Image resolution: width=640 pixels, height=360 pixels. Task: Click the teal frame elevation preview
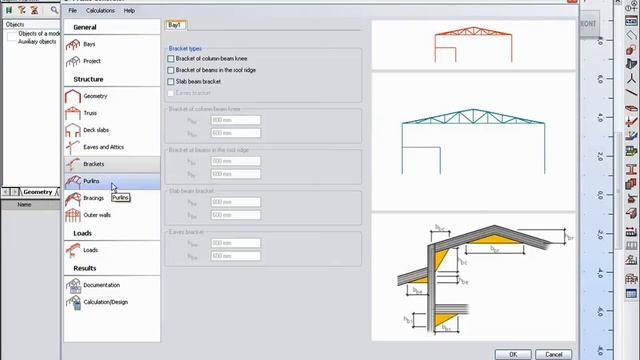[x=473, y=141]
